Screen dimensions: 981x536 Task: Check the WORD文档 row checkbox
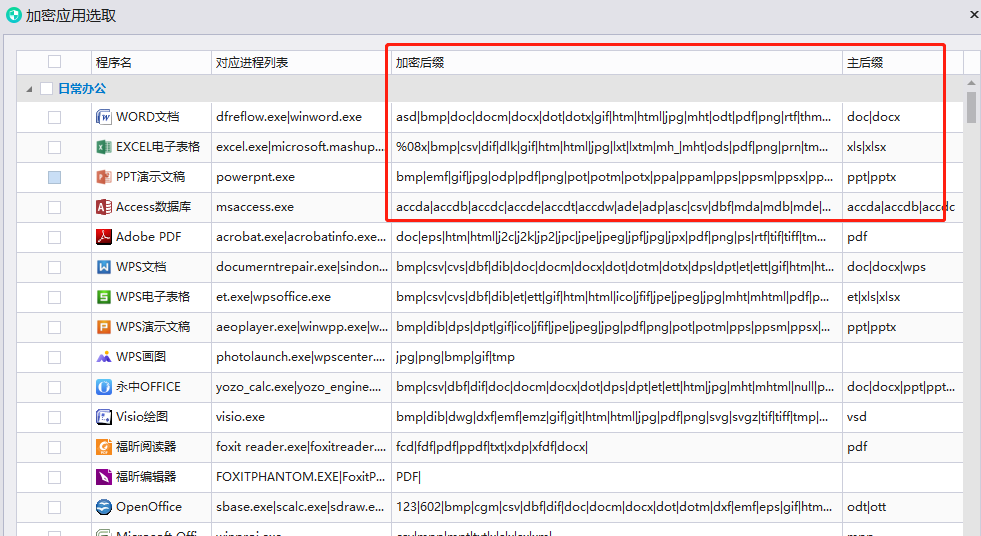(x=54, y=117)
